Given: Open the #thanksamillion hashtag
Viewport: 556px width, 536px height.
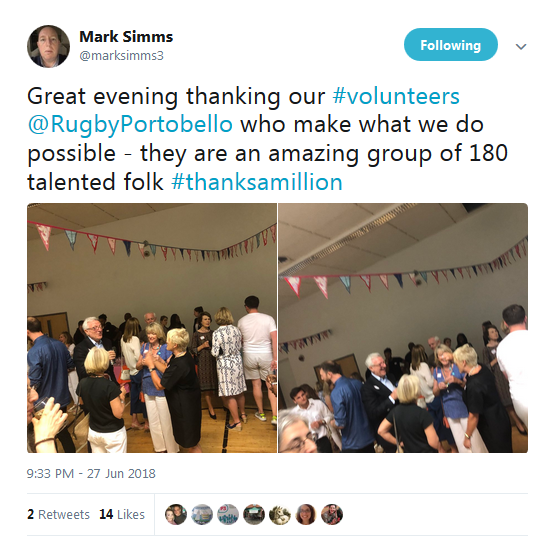Looking at the screenshot, I should (257, 182).
